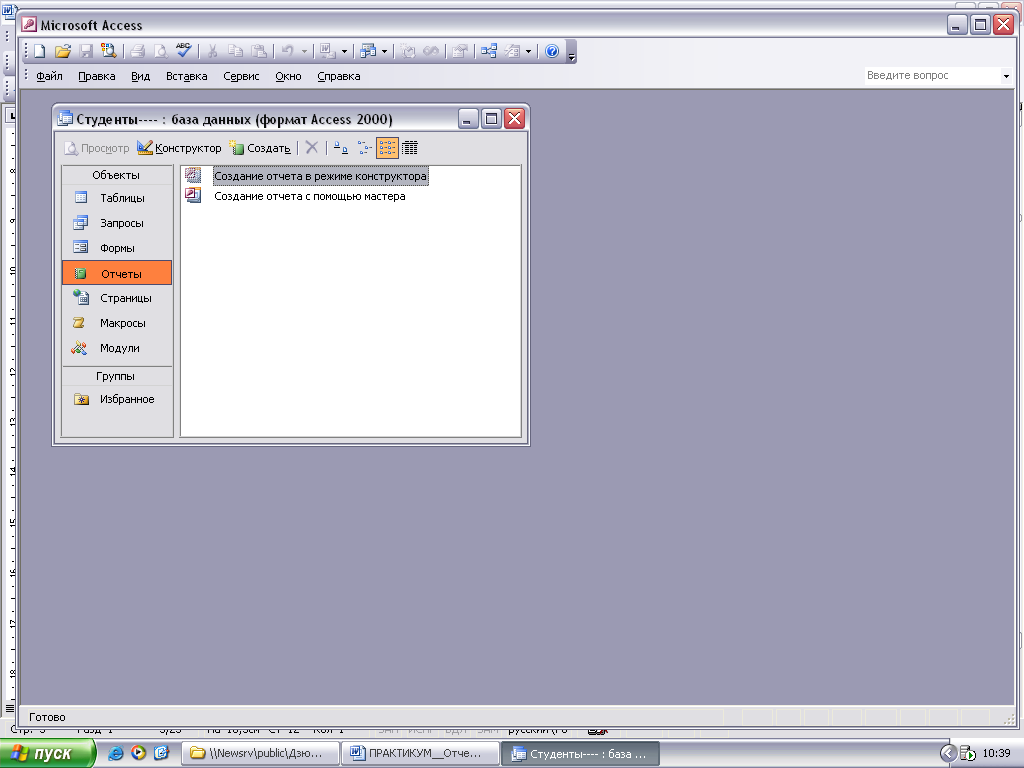
Task: Click the OfficeLinks Word icon
Action: (328, 51)
